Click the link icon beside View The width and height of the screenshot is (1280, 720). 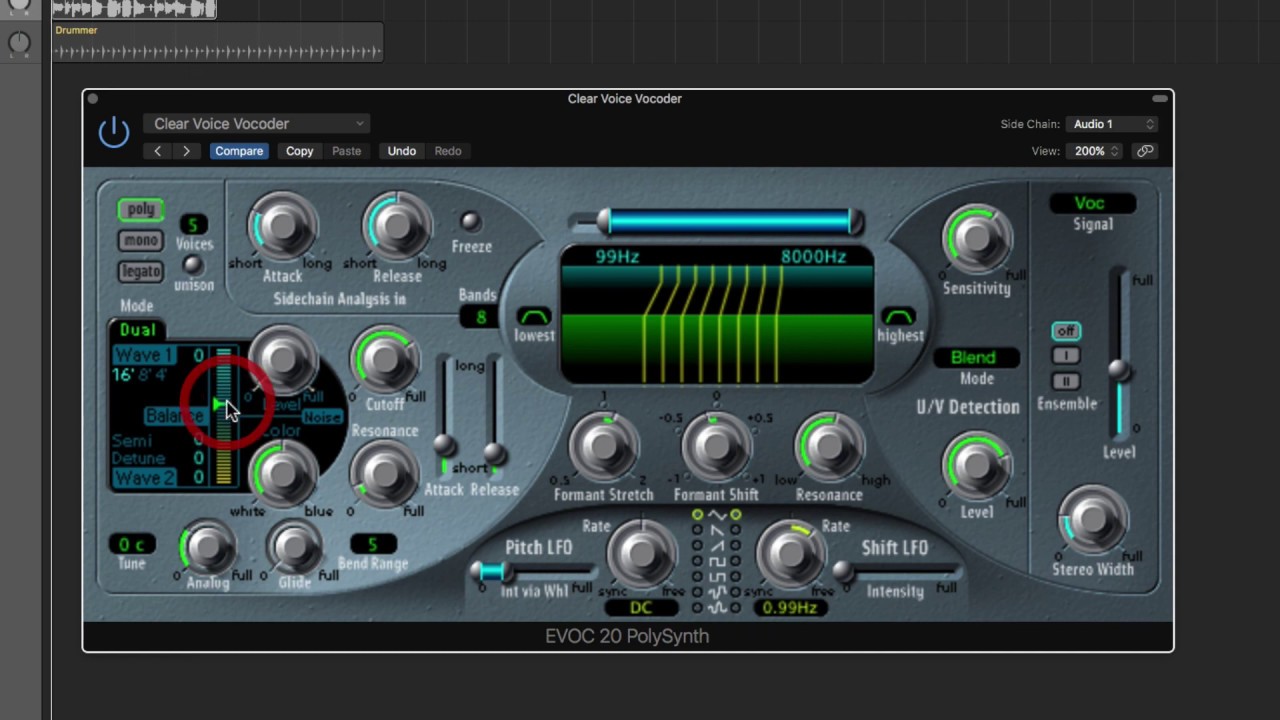[1145, 151]
